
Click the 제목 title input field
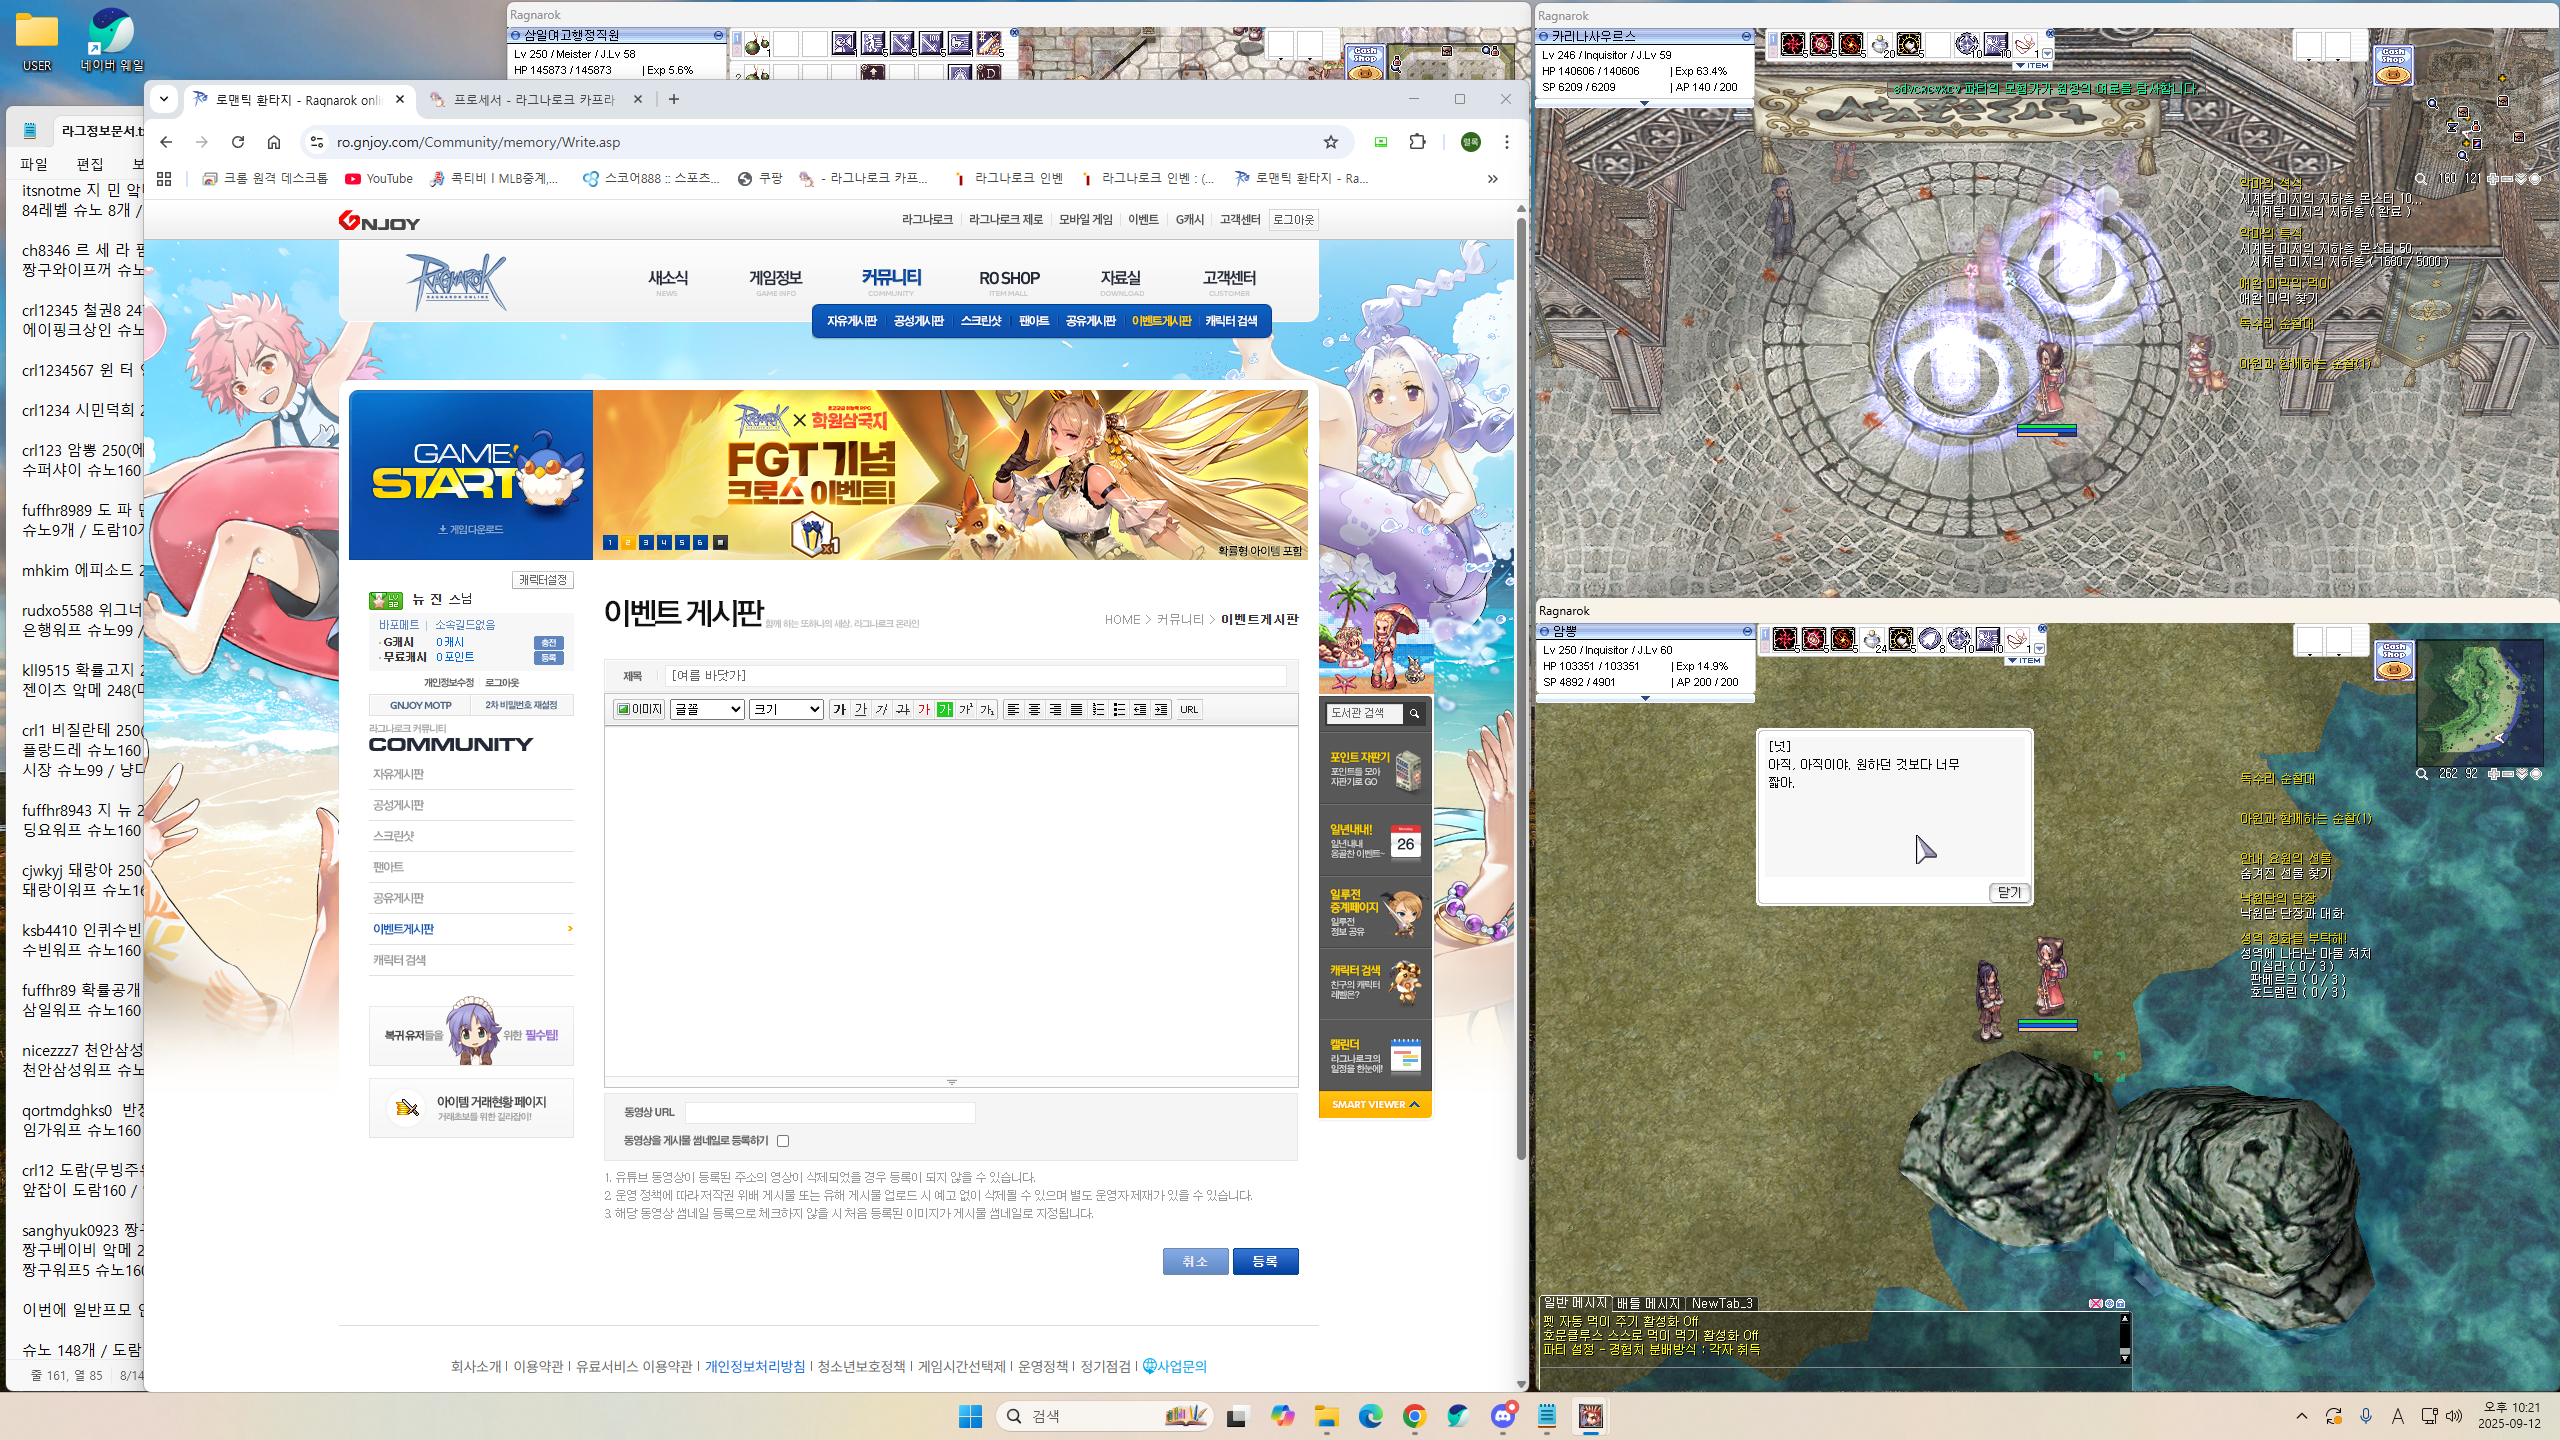tap(976, 676)
